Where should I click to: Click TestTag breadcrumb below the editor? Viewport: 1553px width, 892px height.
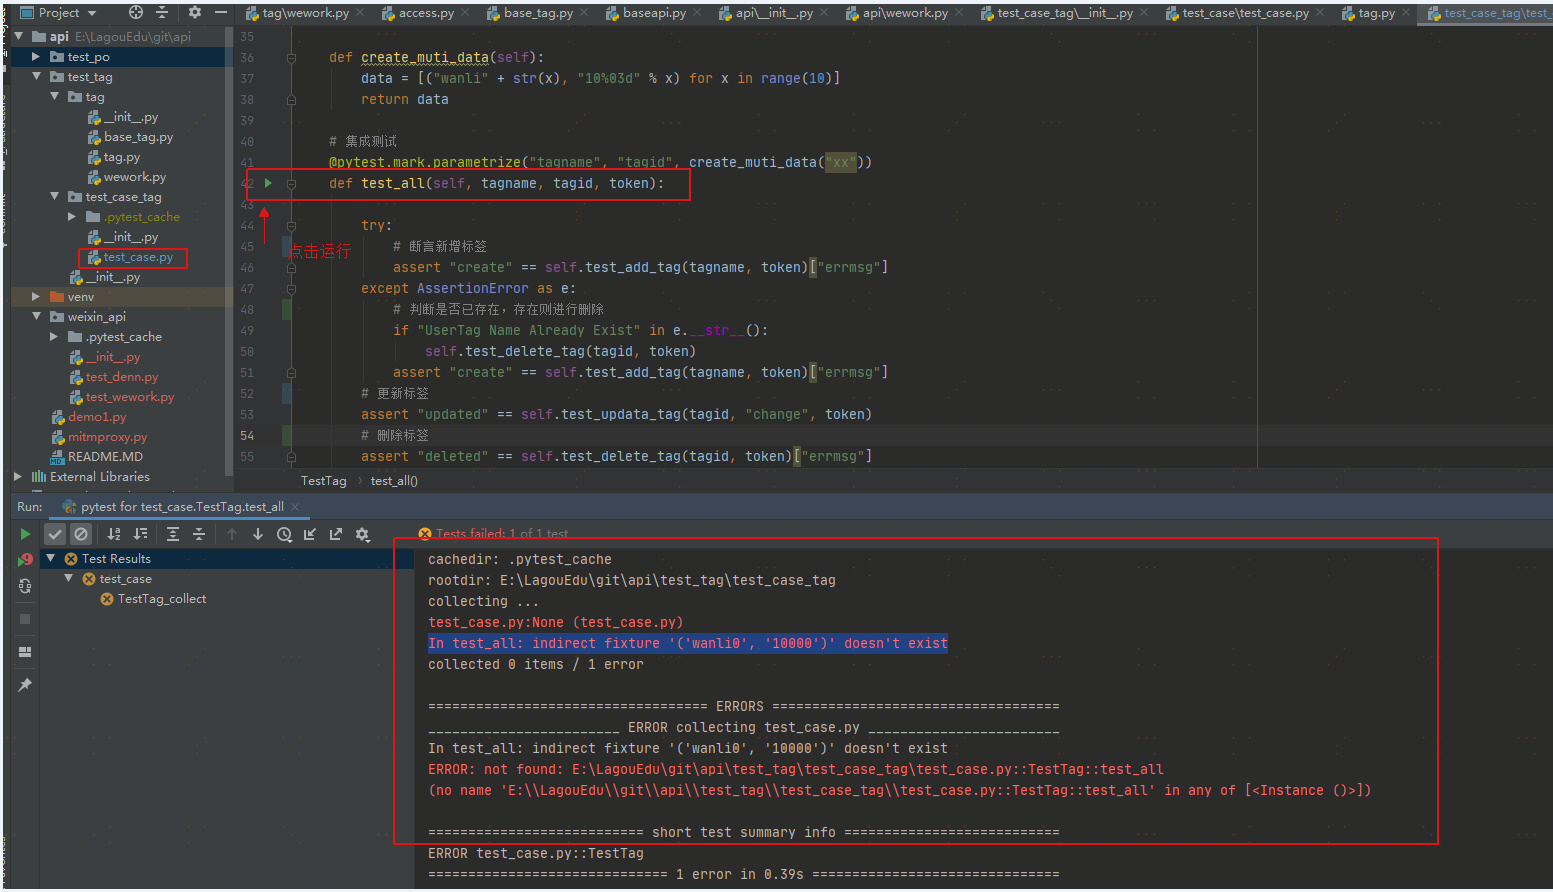pos(323,481)
